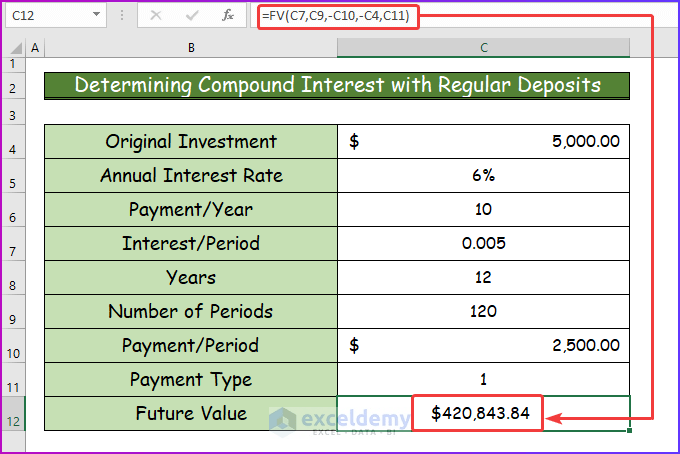
Task: Click the Name Box showing C12
Action: pyautogui.click(x=55, y=16)
